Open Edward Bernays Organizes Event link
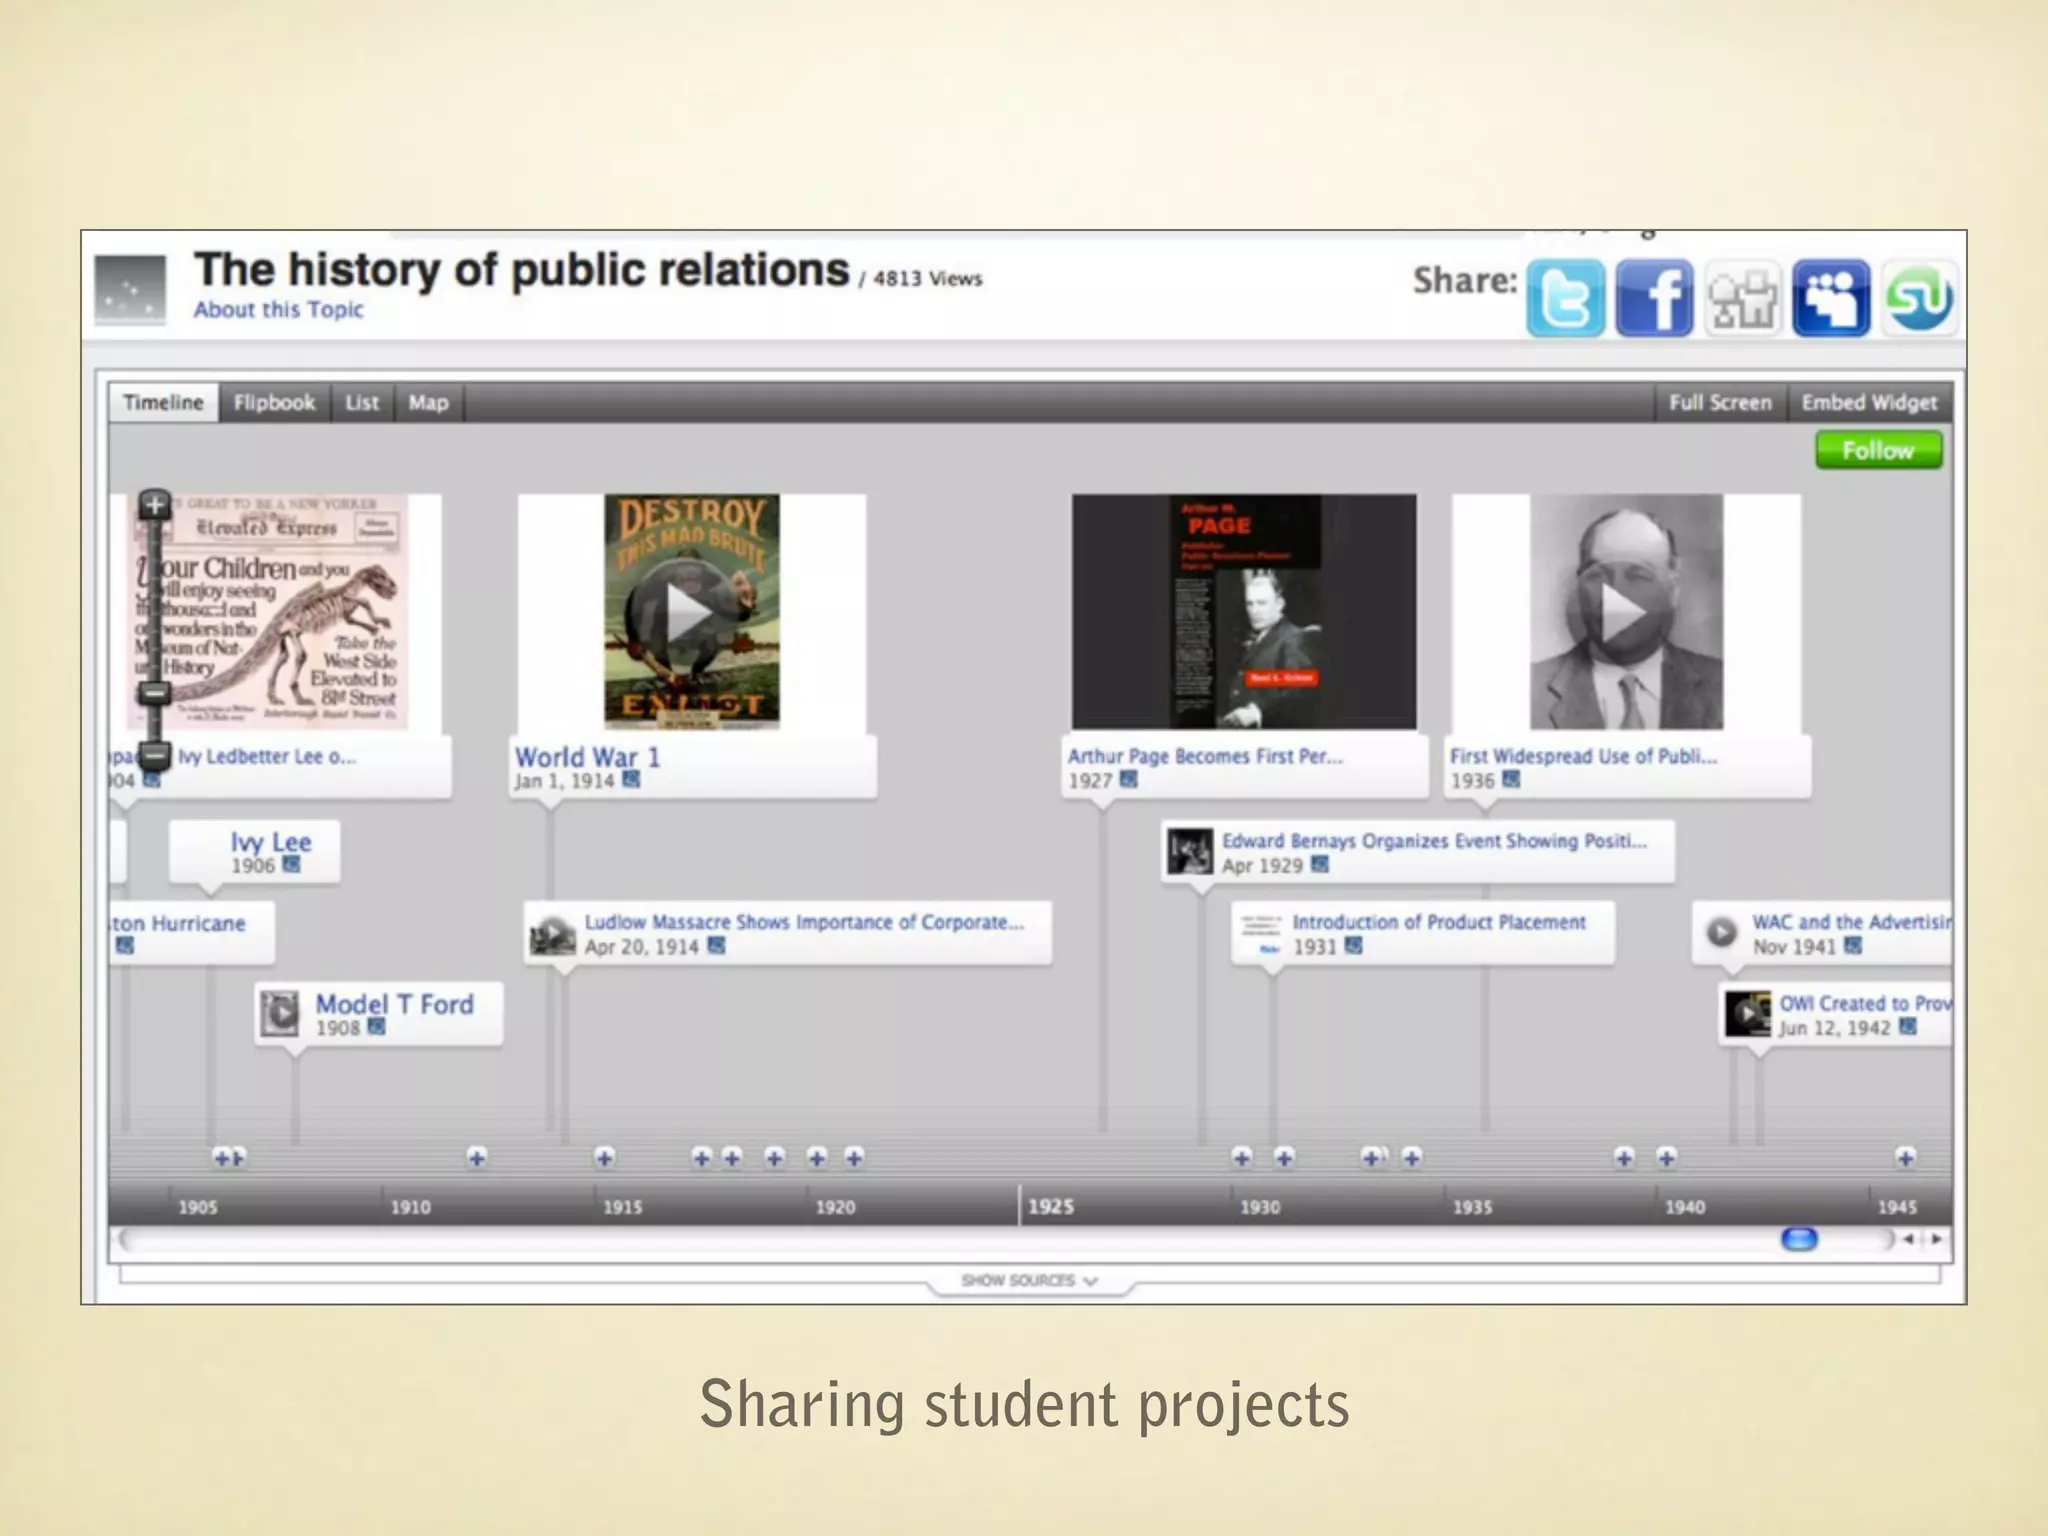Image resolution: width=2048 pixels, height=1536 pixels. point(1434,841)
